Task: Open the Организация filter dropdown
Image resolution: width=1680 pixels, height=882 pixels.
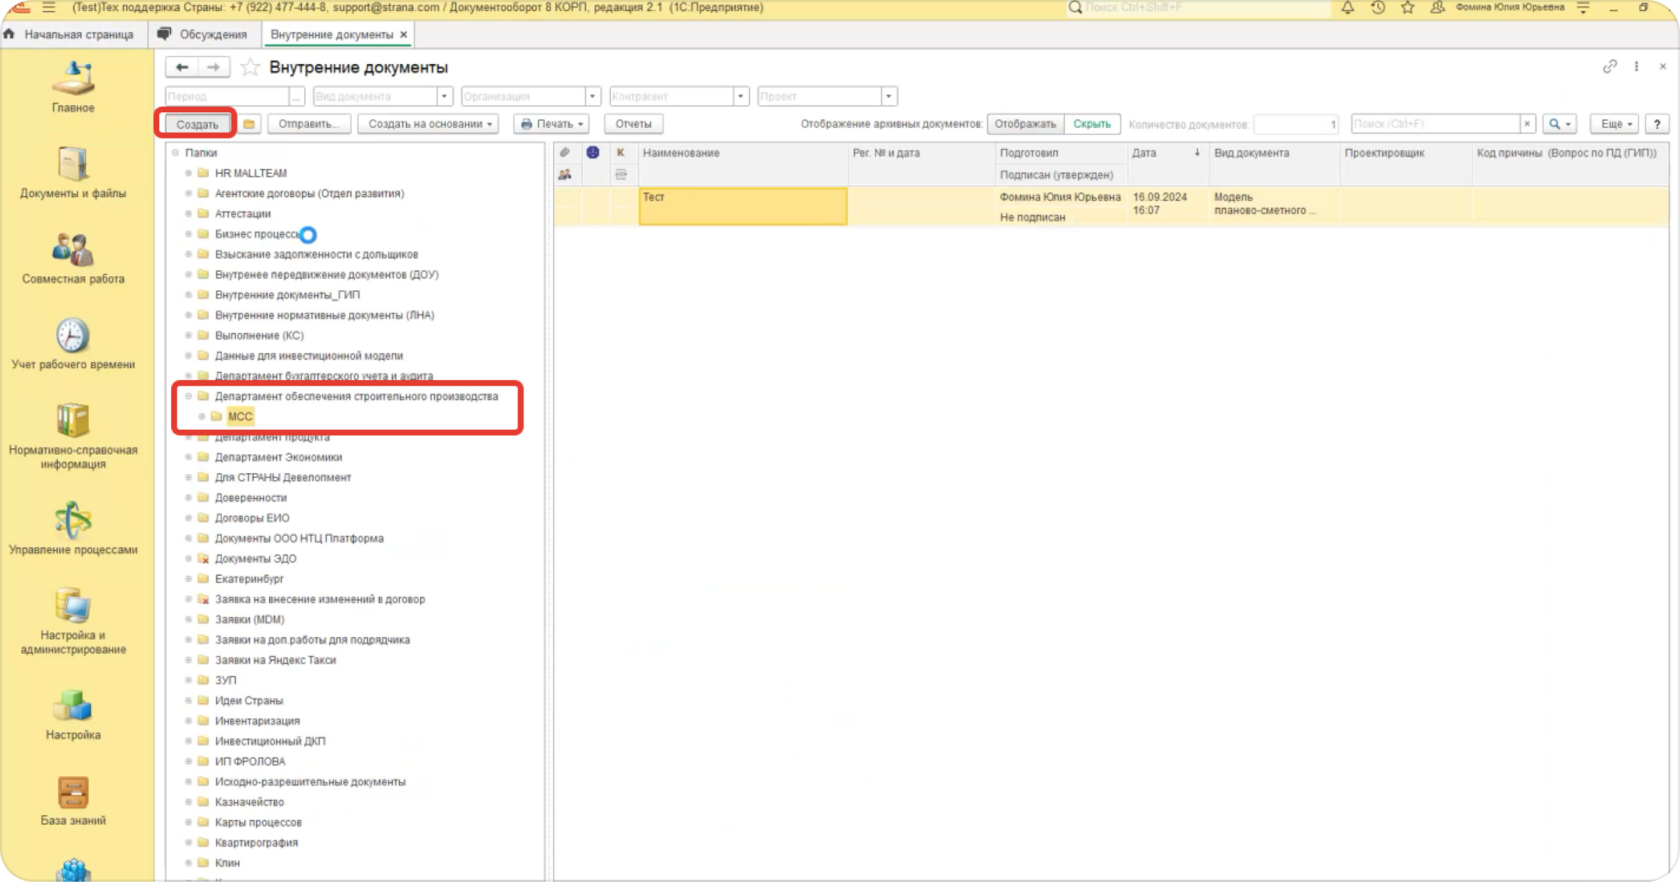Action: (x=592, y=96)
